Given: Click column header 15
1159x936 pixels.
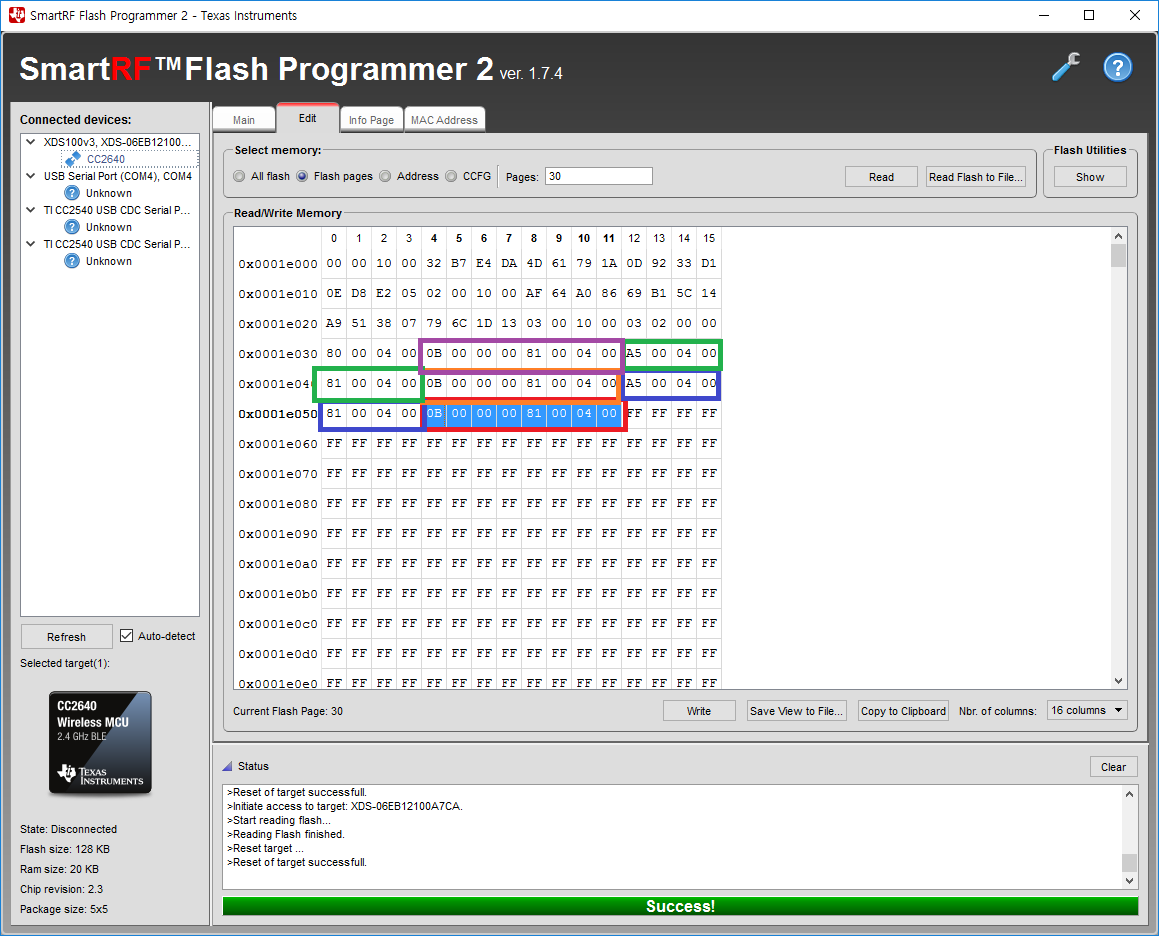Looking at the screenshot, I should (709, 238).
